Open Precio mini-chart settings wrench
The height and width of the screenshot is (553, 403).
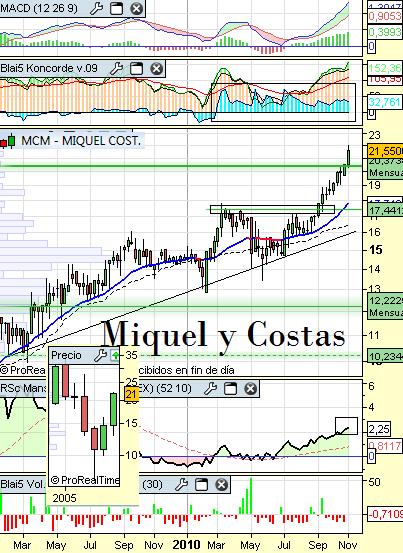100,355
